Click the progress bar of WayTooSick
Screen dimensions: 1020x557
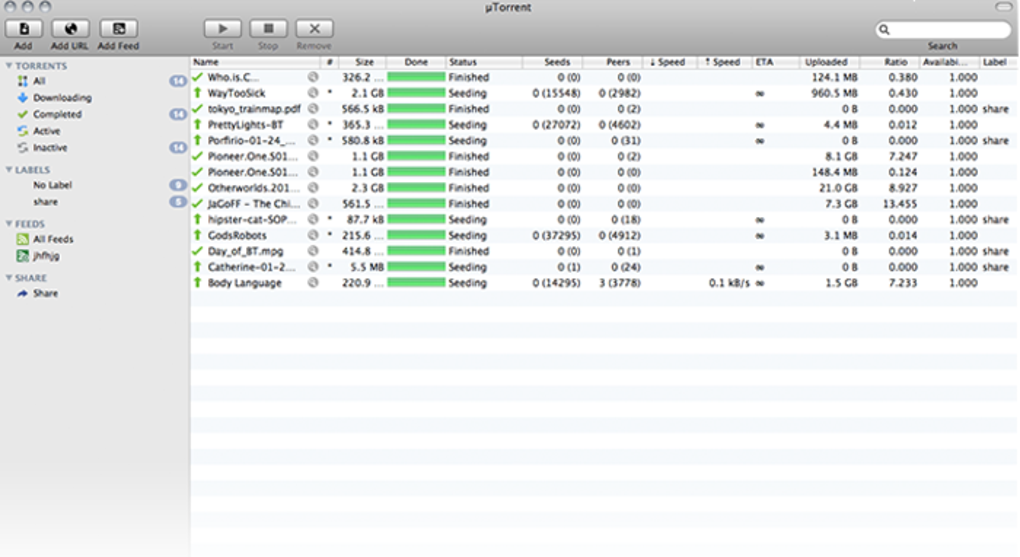tap(416, 93)
